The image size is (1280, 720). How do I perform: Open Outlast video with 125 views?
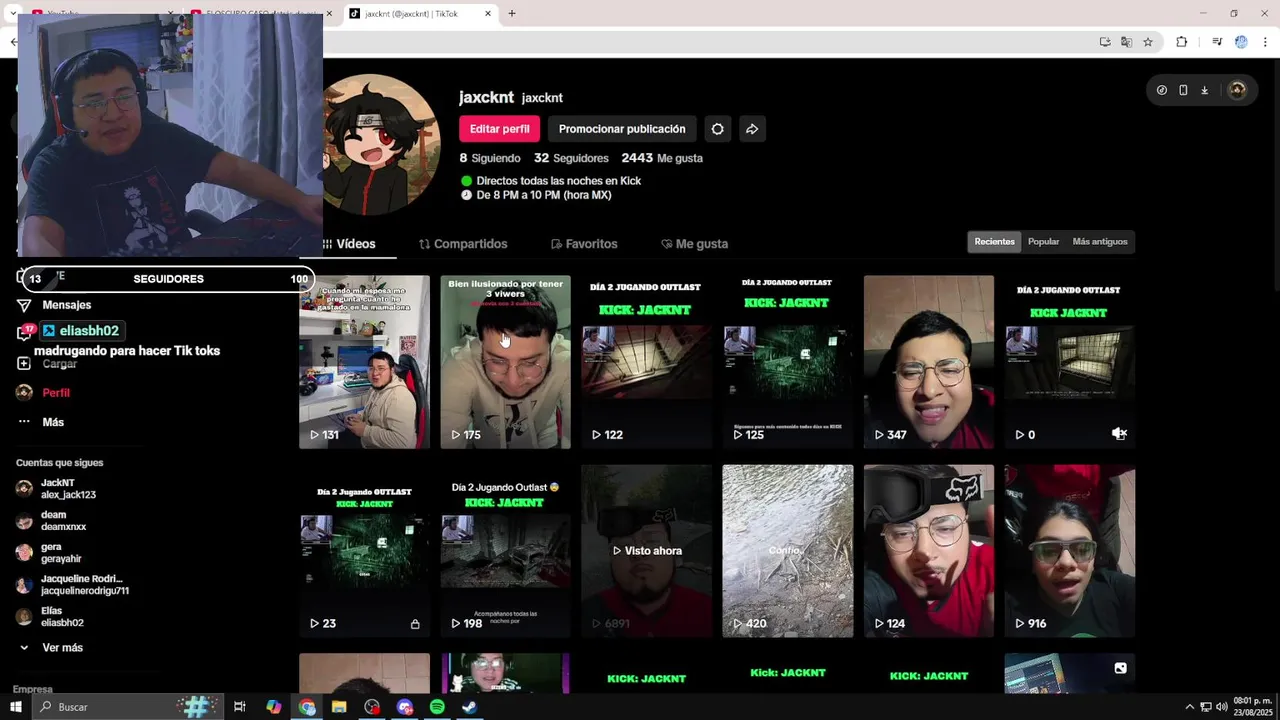(x=787, y=362)
